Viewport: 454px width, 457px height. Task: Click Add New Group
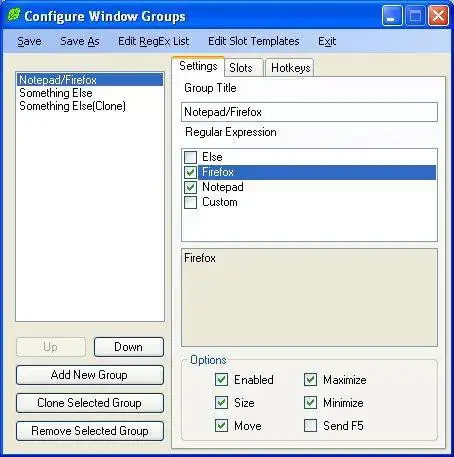90,375
